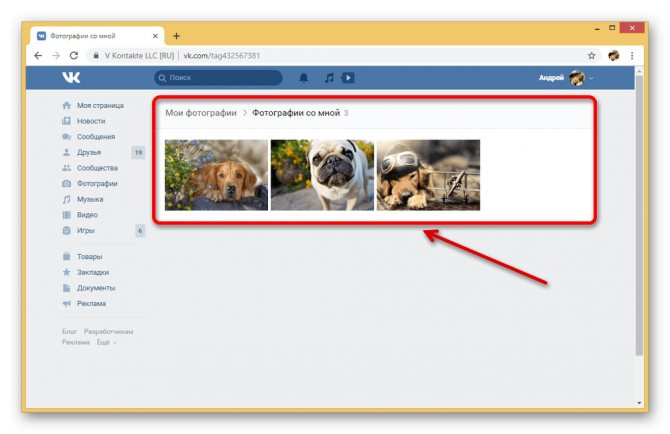The image size is (670, 434).
Task: Click the Закладки star icon in sidebar
Action: point(66,272)
